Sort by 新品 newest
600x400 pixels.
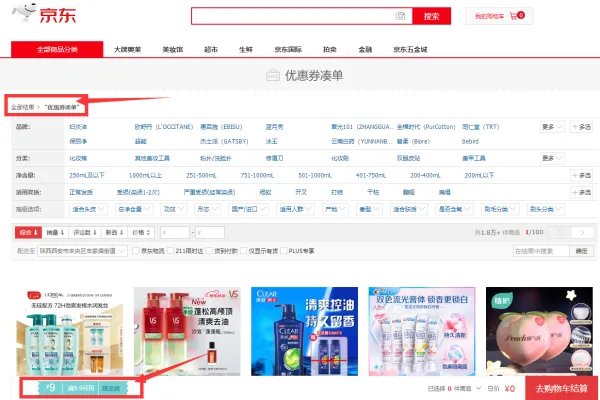(x=114, y=232)
